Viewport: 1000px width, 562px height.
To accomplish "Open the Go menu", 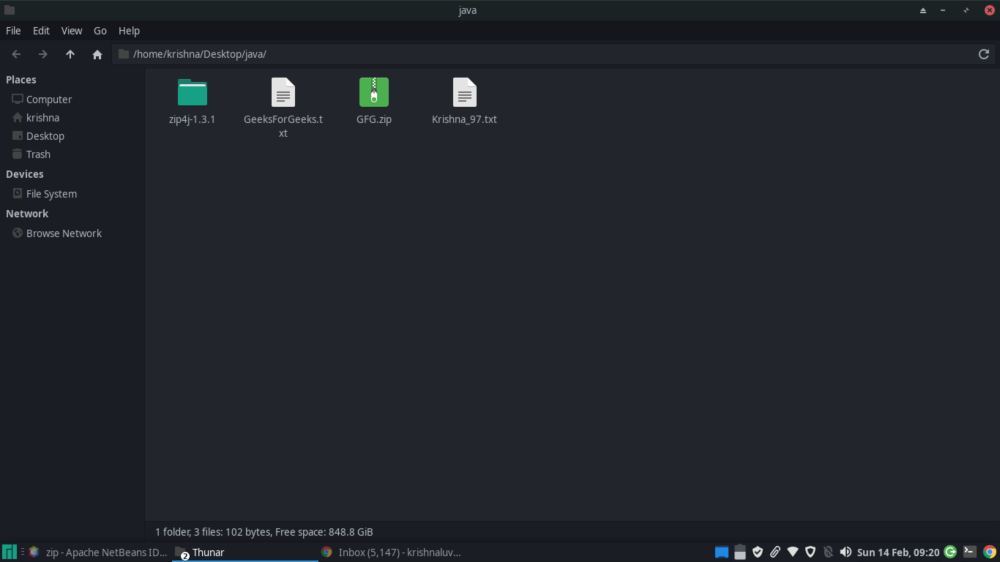I will [100, 31].
